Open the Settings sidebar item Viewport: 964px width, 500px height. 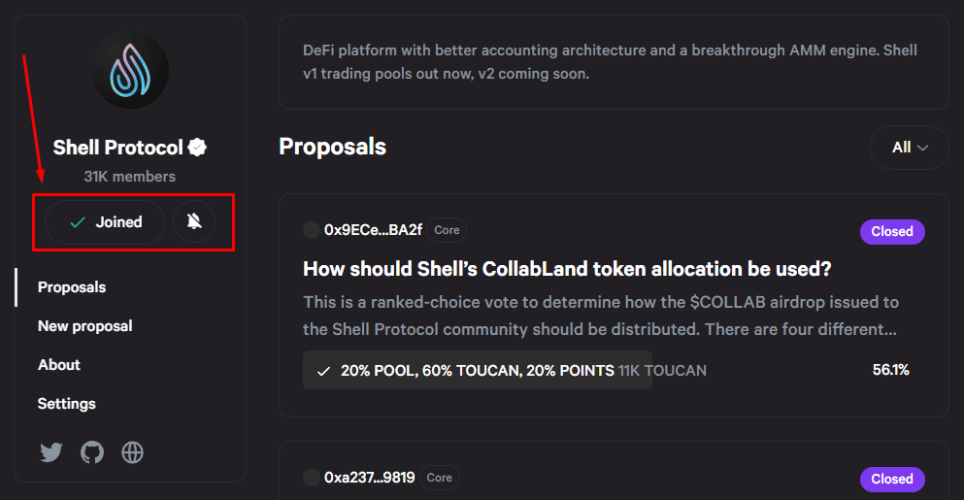tap(66, 403)
